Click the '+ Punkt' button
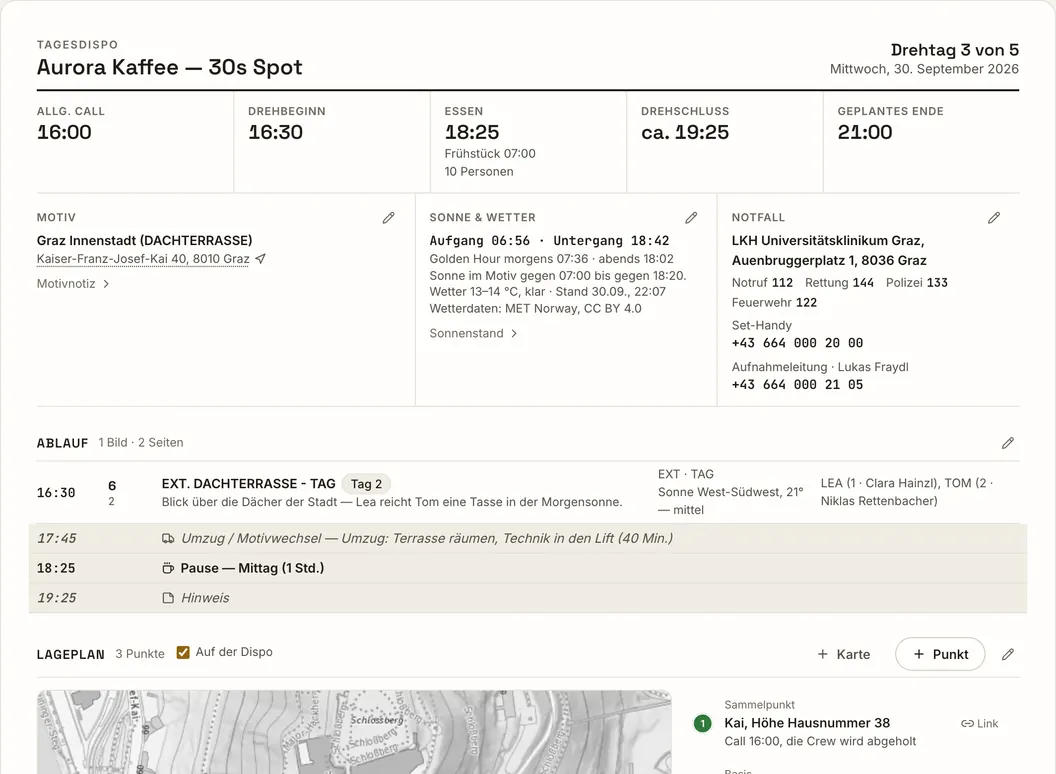Viewport: 1056px width, 774px height. [x=940, y=654]
